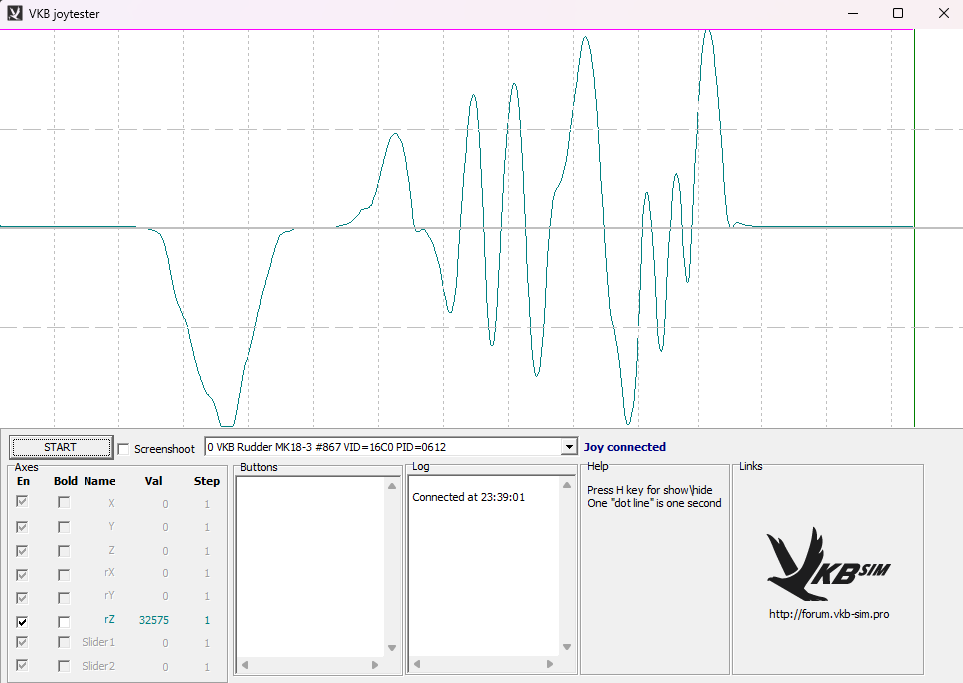Toggle Bold checkbox for X axis
Screen dimensions: 963x683
[64, 504]
